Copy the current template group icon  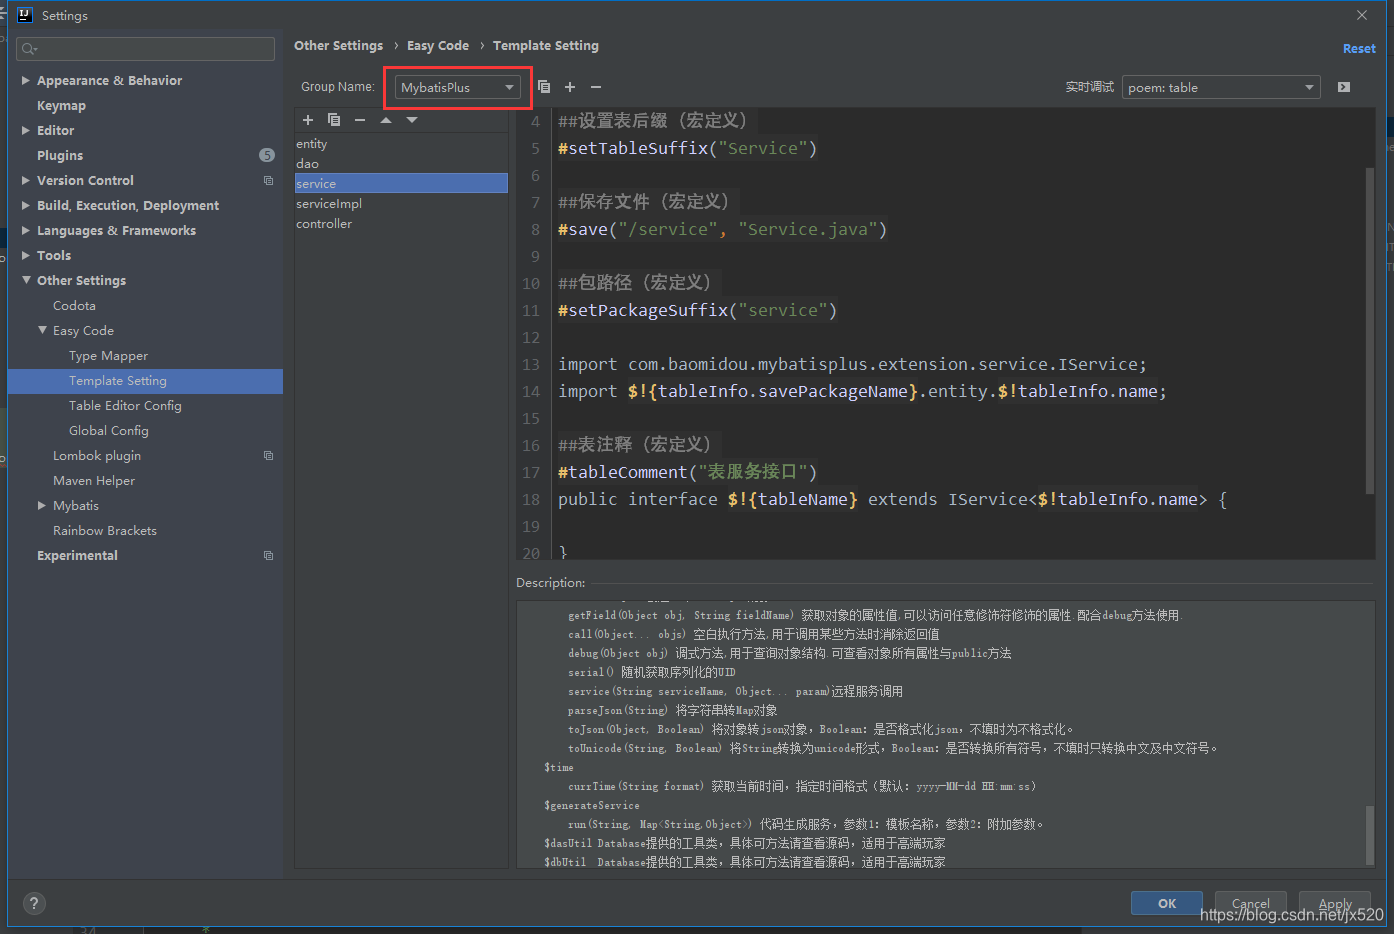click(x=544, y=87)
